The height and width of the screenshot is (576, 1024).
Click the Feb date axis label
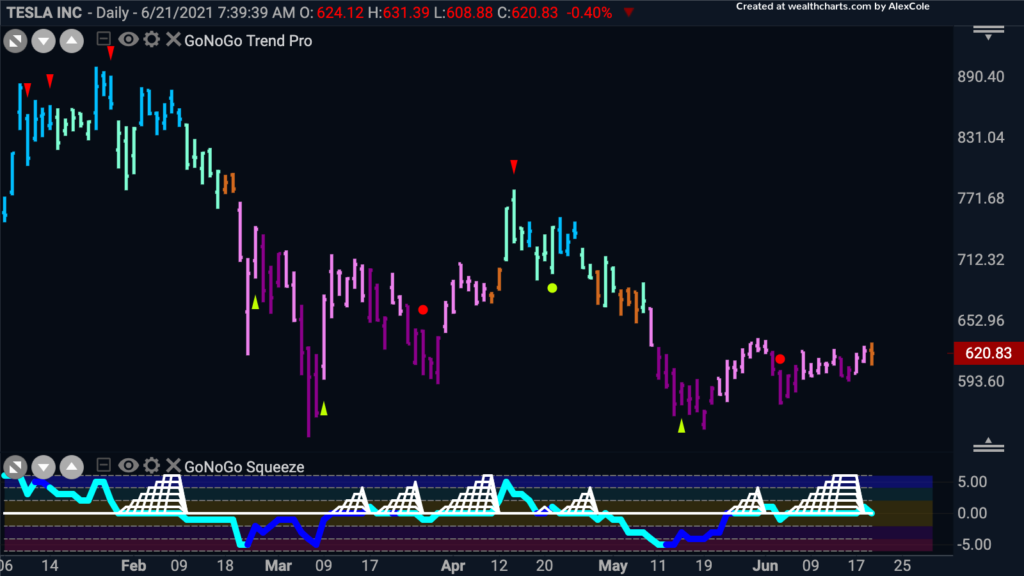(134, 566)
